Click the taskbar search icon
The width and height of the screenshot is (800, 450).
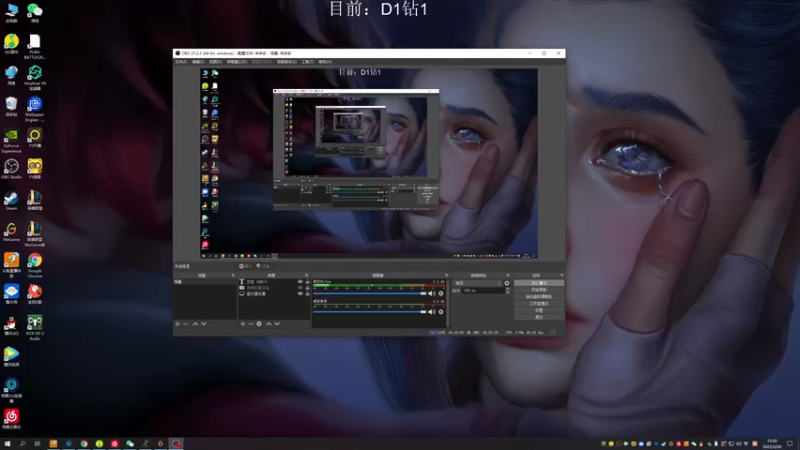click(22, 444)
